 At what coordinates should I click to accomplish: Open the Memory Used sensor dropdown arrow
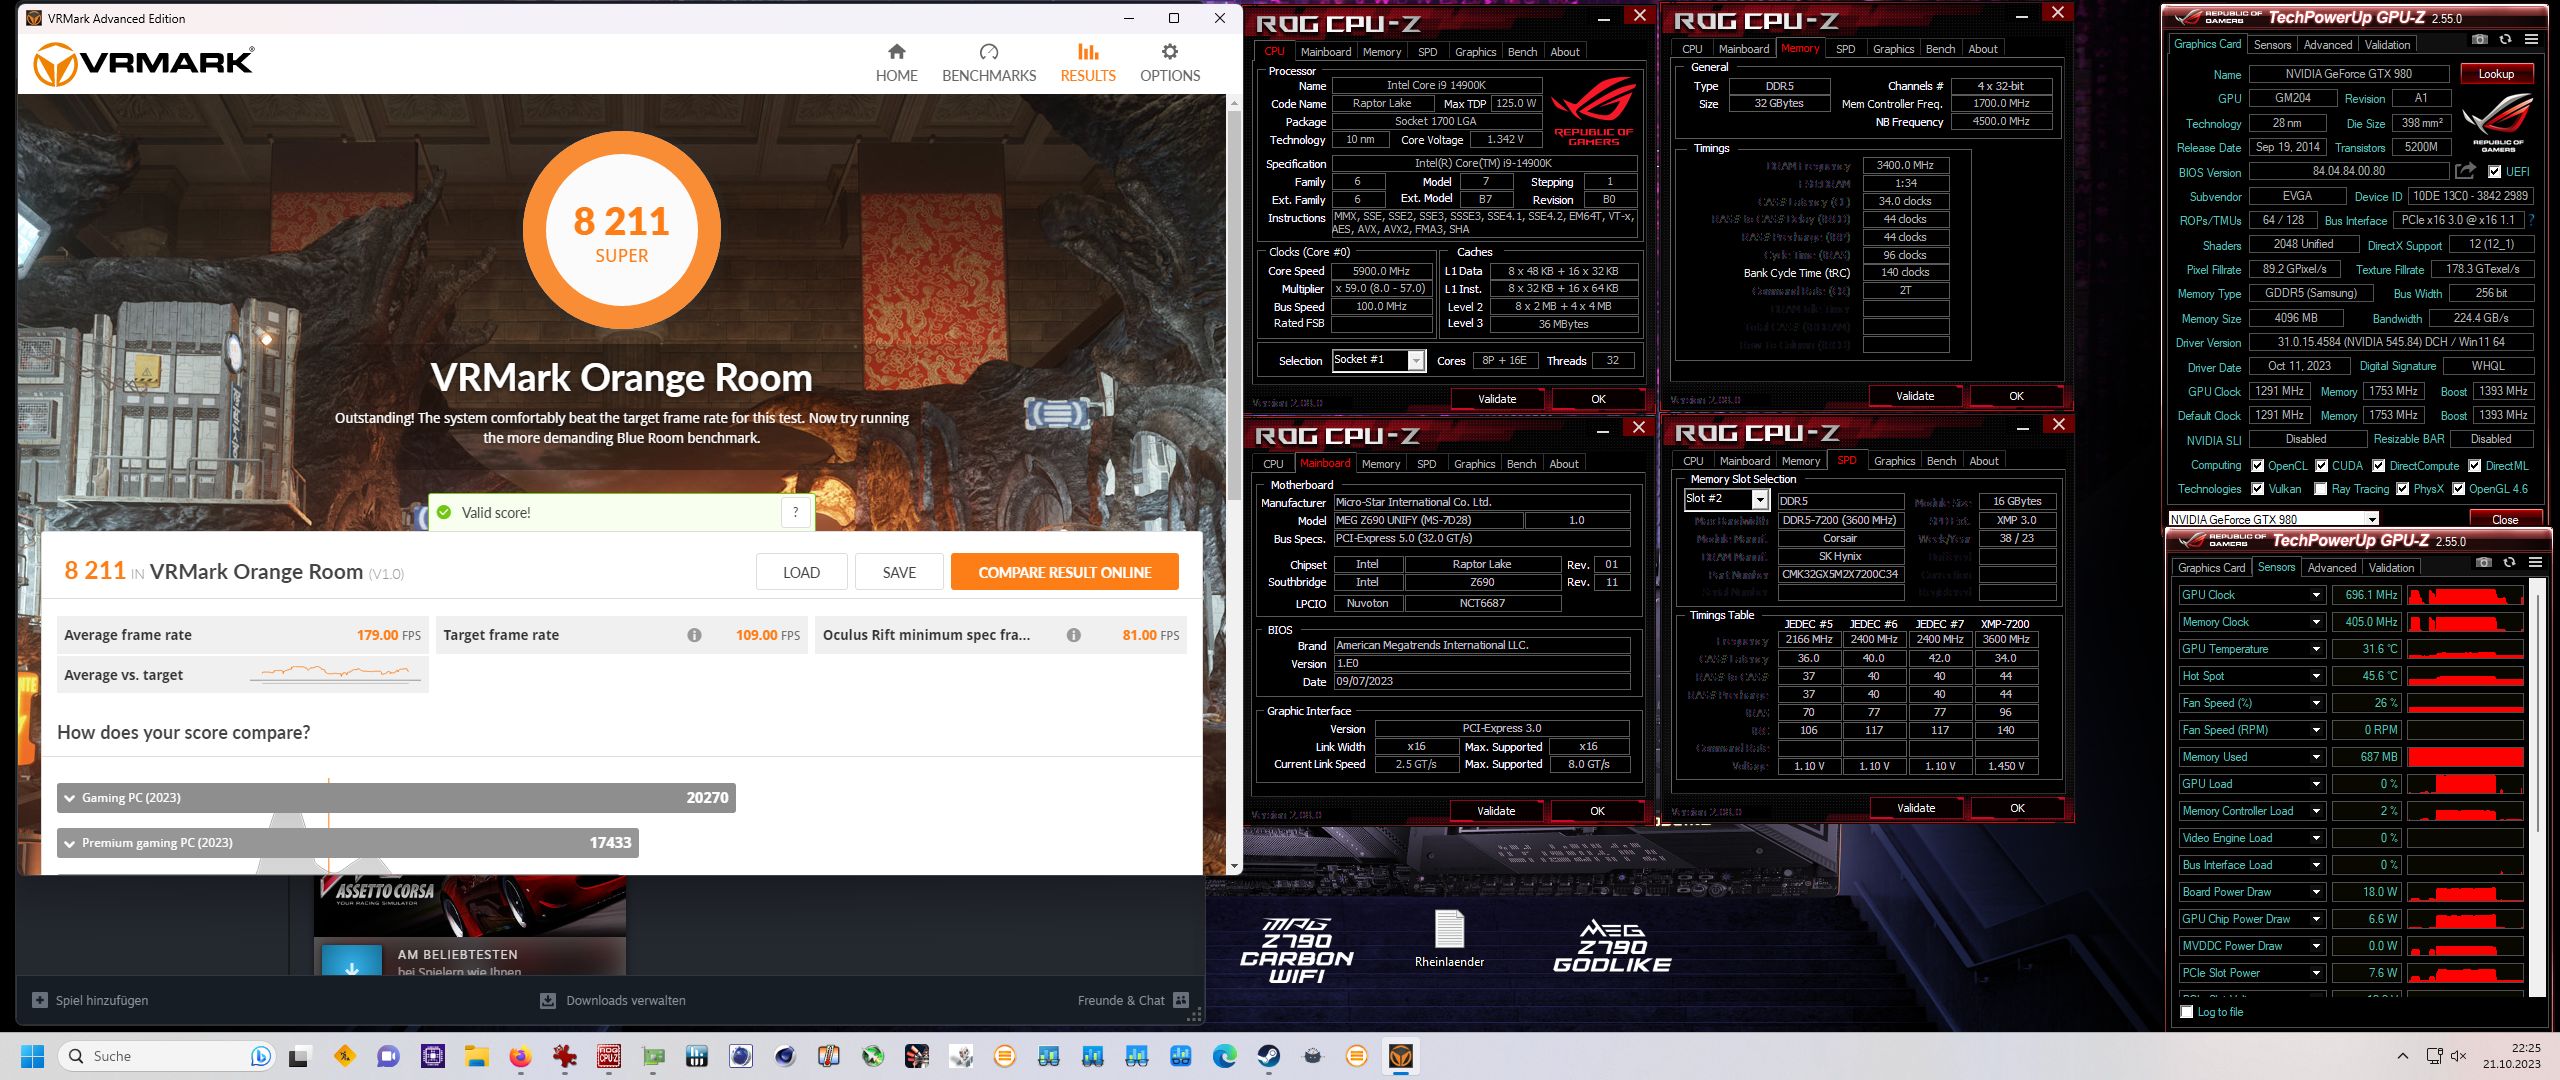(x=2316, y=757)
